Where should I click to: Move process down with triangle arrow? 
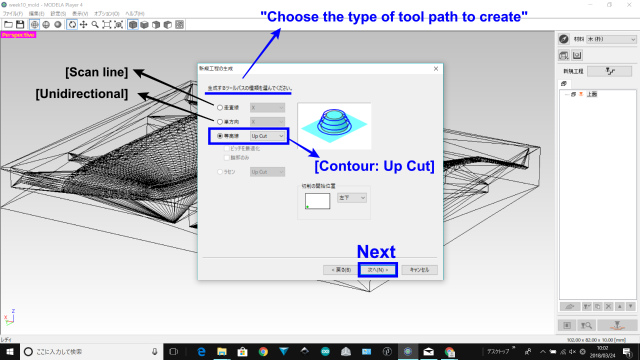pyautogui.click(x=631, y=306)
